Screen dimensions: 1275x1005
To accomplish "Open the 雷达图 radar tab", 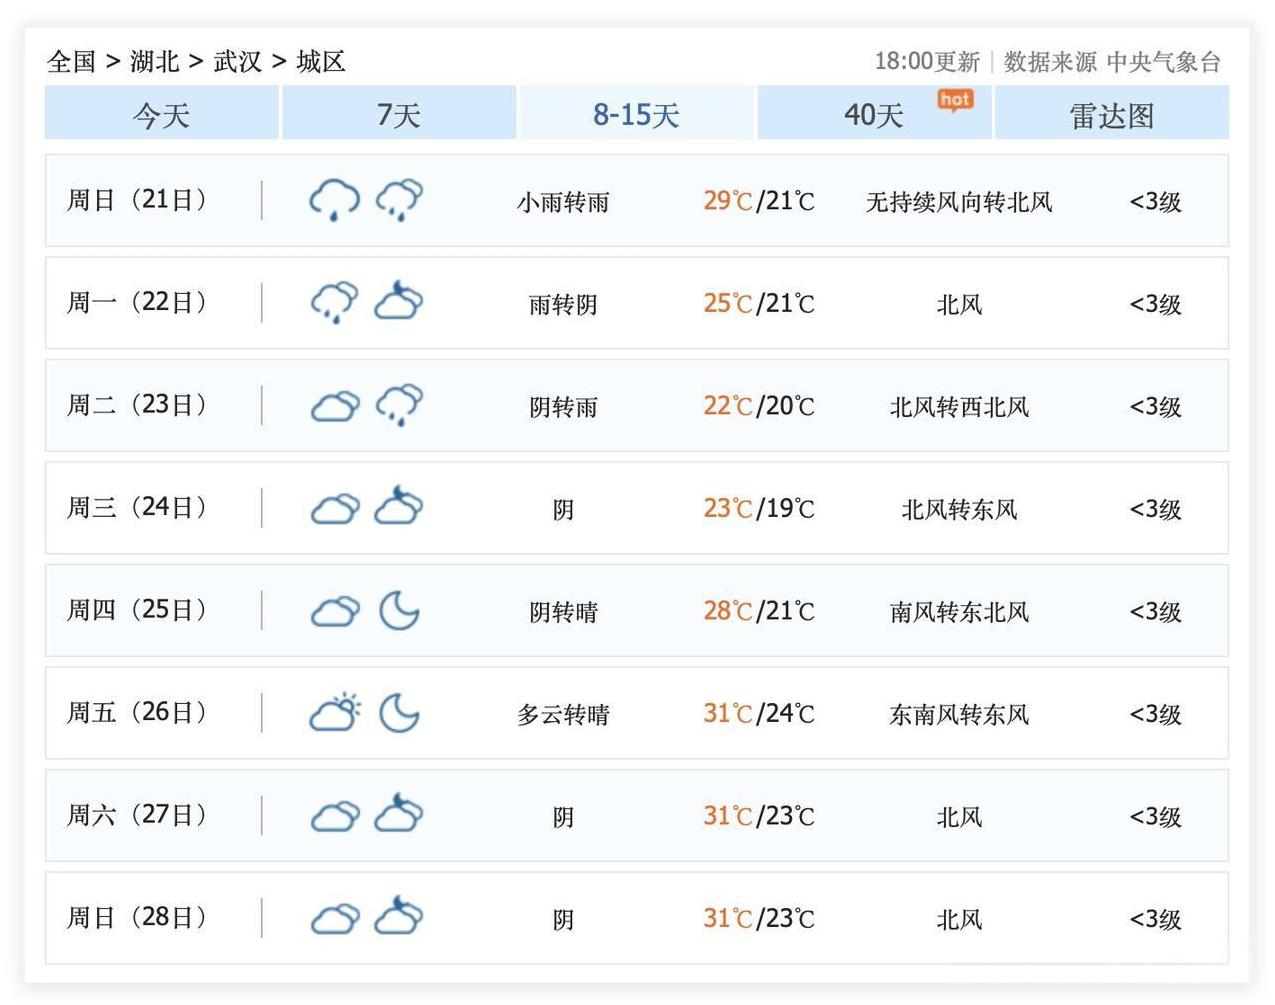I will pyautogui.click(x=1111, y=114).
